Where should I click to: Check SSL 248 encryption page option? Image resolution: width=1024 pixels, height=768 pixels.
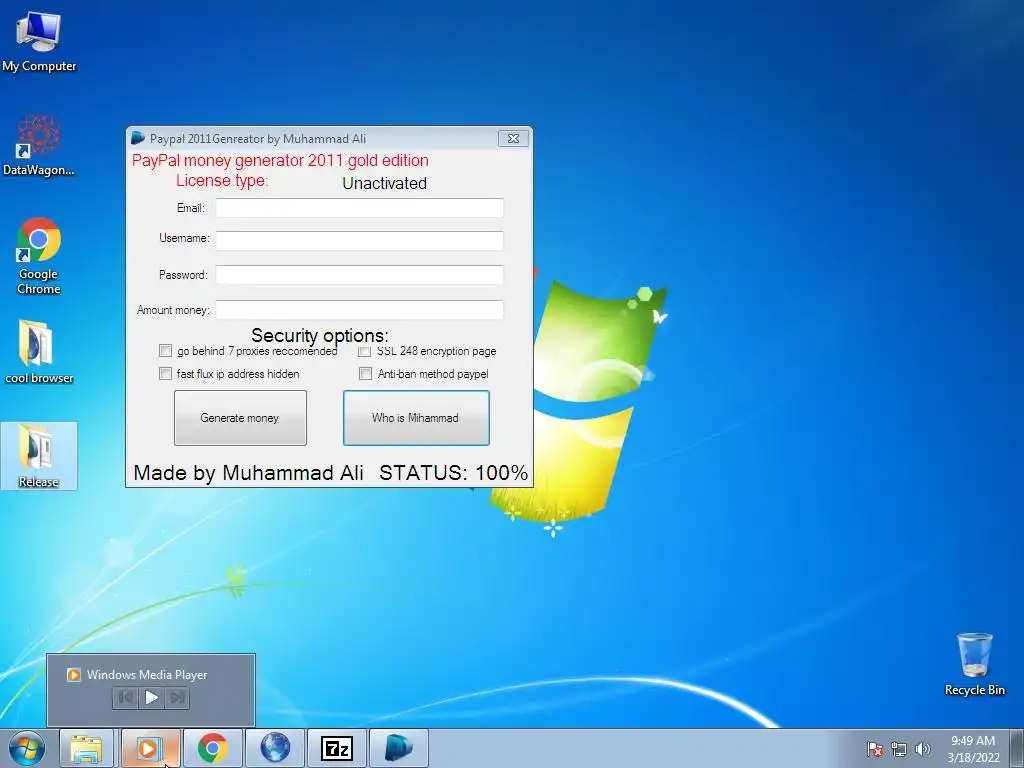pos(364,351)
